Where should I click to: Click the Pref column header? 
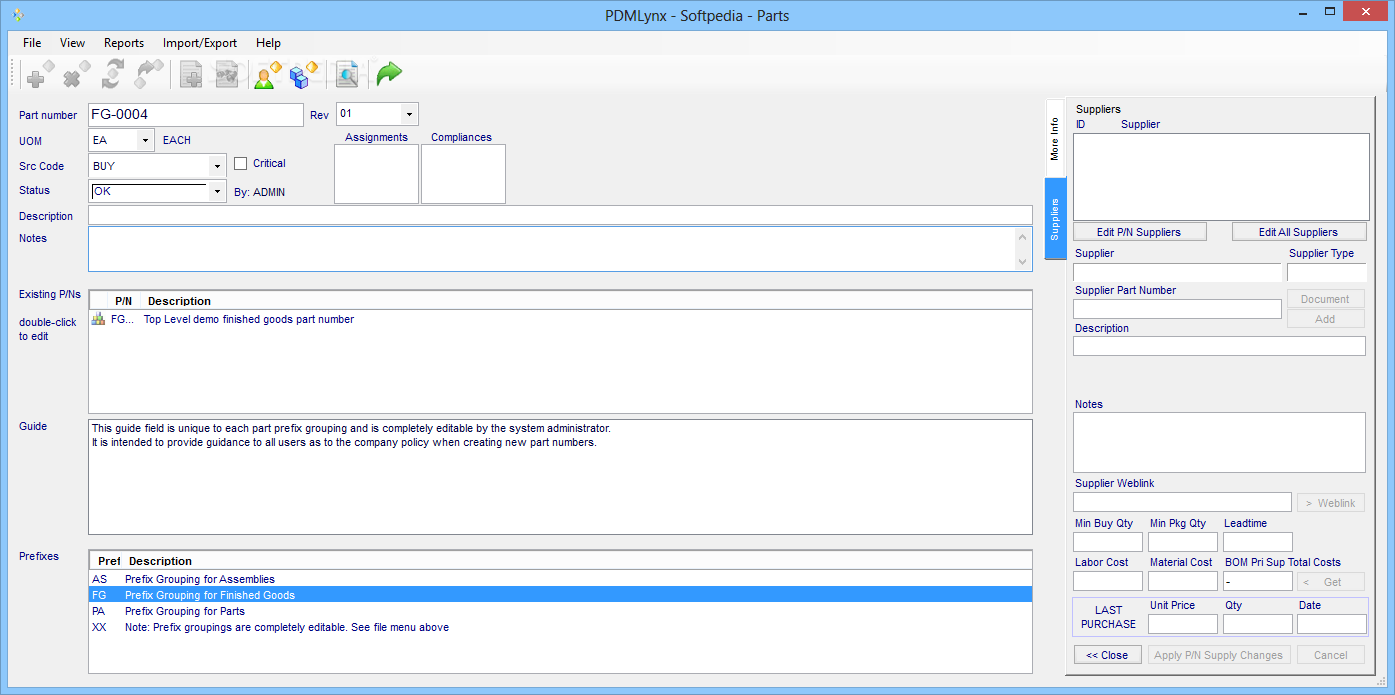[109, 561]
